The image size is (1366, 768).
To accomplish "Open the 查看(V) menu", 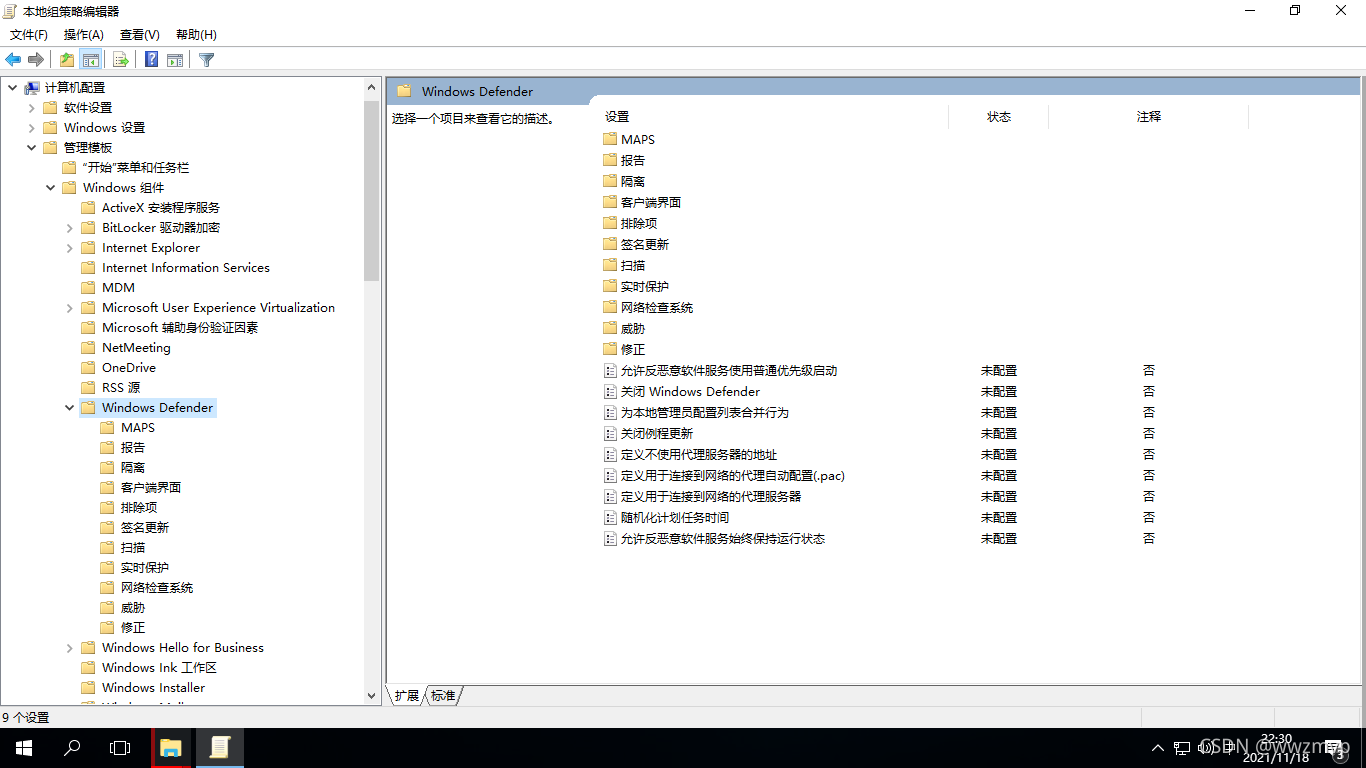I will tap(140, 35).
